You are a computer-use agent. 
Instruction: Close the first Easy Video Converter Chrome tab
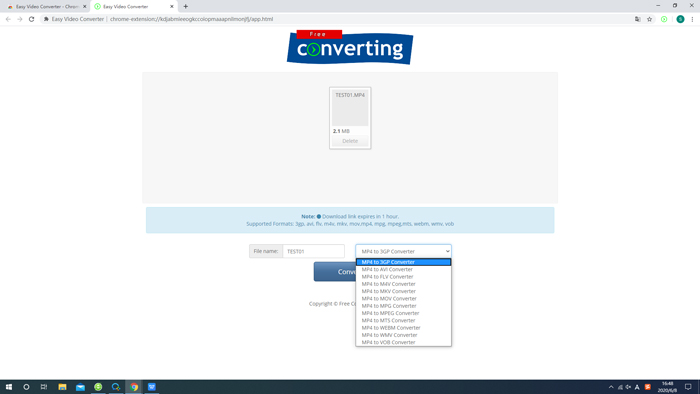[x=84, y=7]
